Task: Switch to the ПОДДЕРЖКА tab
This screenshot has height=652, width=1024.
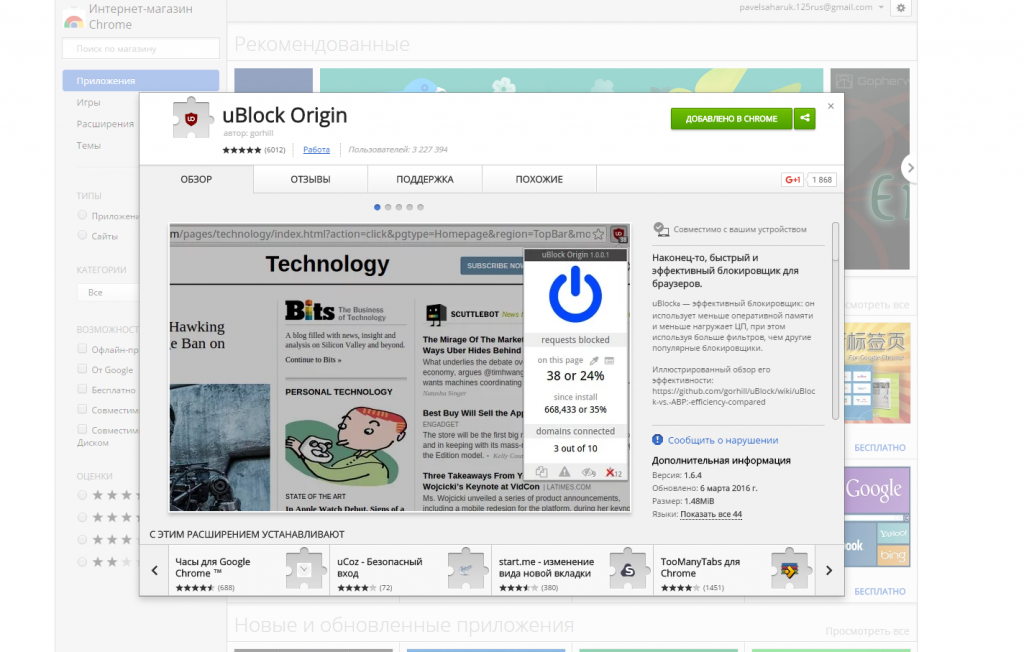Action: click(424, 179)
